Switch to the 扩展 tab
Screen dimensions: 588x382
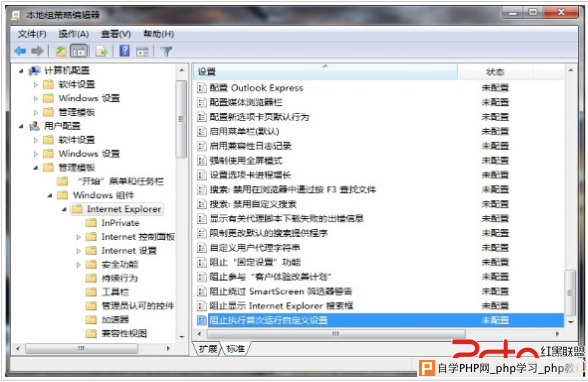pyautogui.click(x=207, y=349)
